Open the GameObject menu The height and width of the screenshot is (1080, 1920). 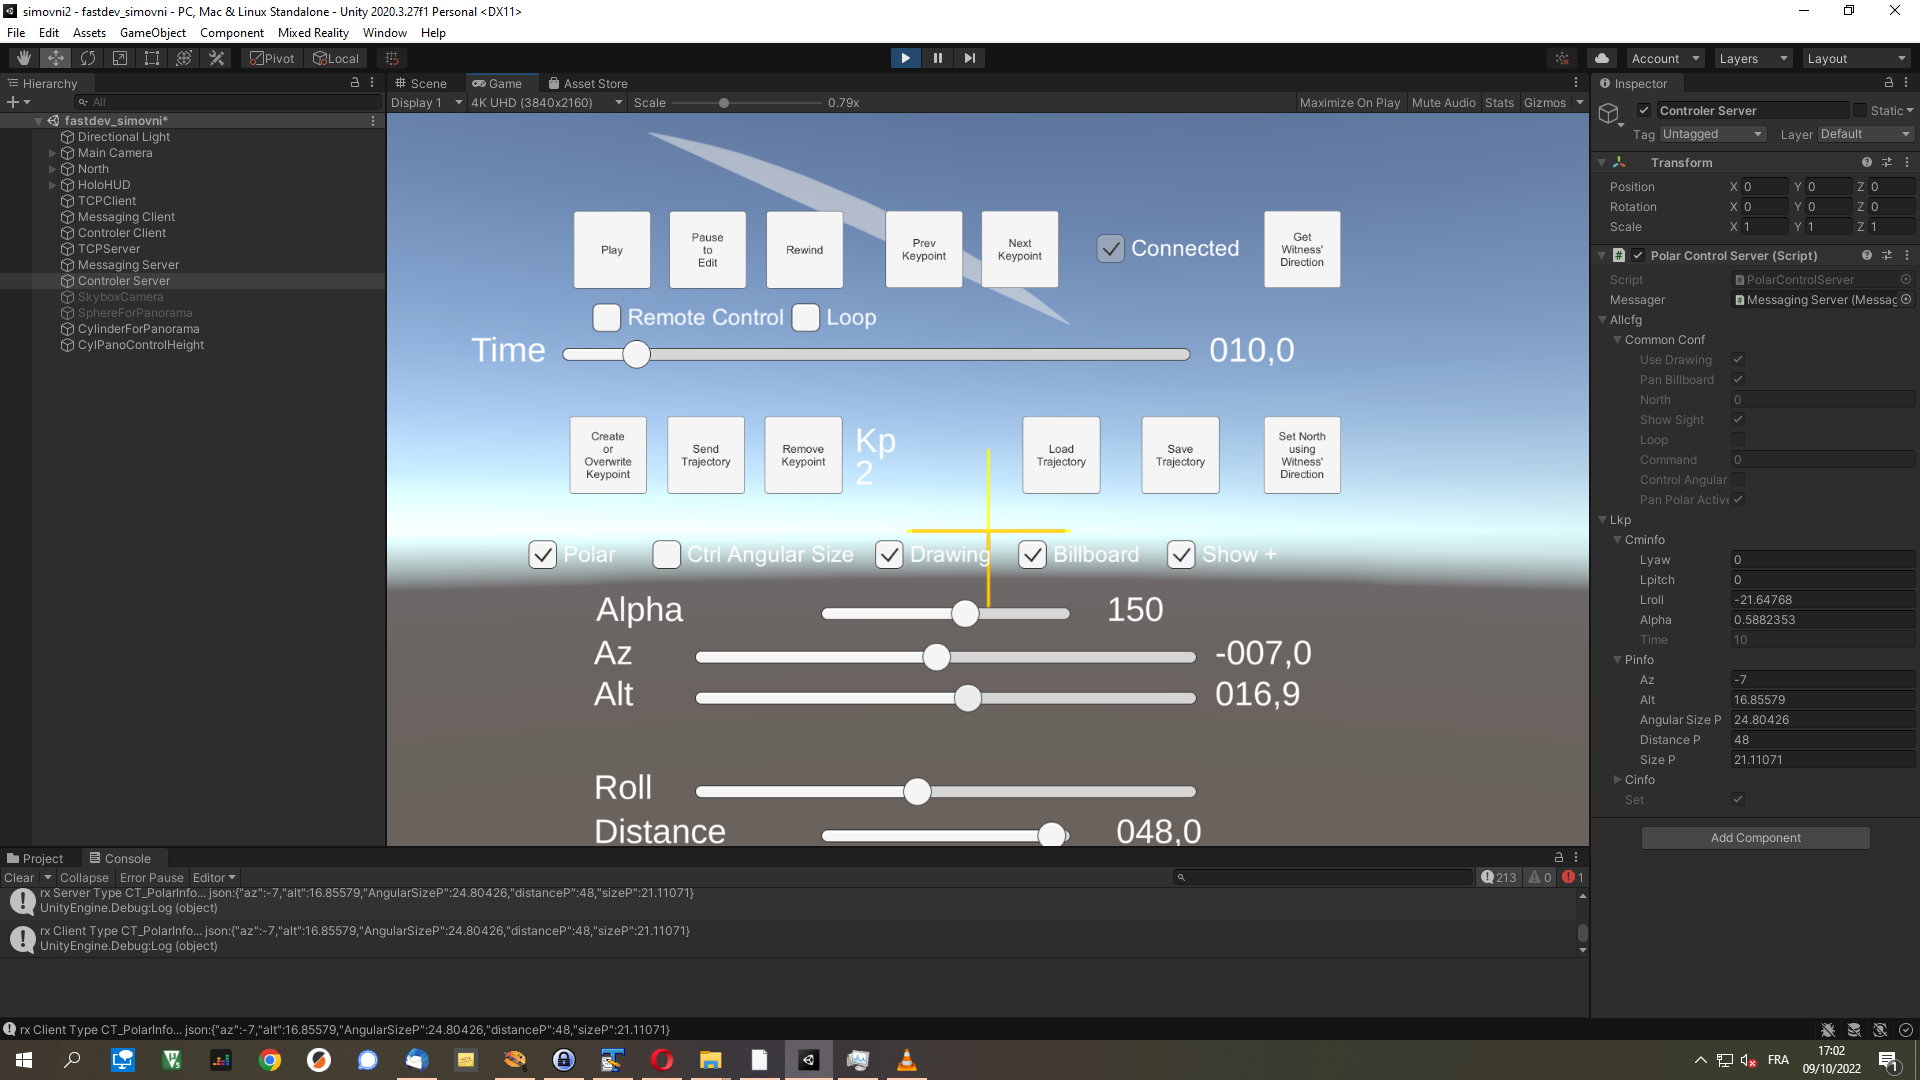tap(153, 33)
